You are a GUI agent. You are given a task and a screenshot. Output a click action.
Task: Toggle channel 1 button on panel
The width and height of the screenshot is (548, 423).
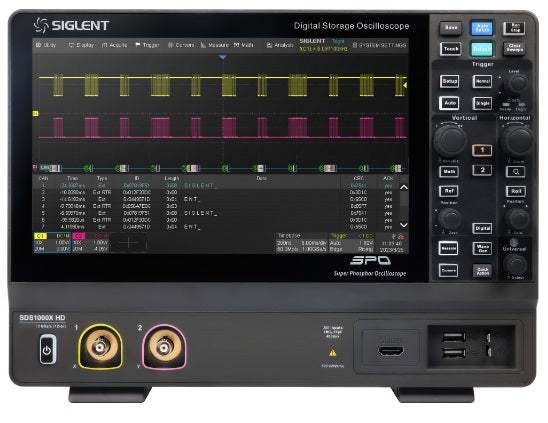tap(482, 150)
